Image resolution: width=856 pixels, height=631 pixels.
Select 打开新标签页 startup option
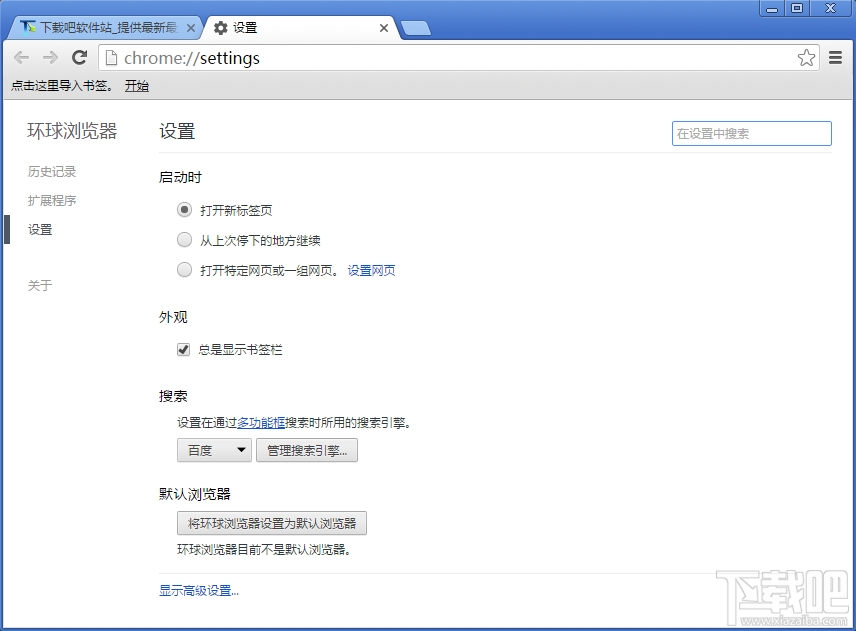[184, 210]
